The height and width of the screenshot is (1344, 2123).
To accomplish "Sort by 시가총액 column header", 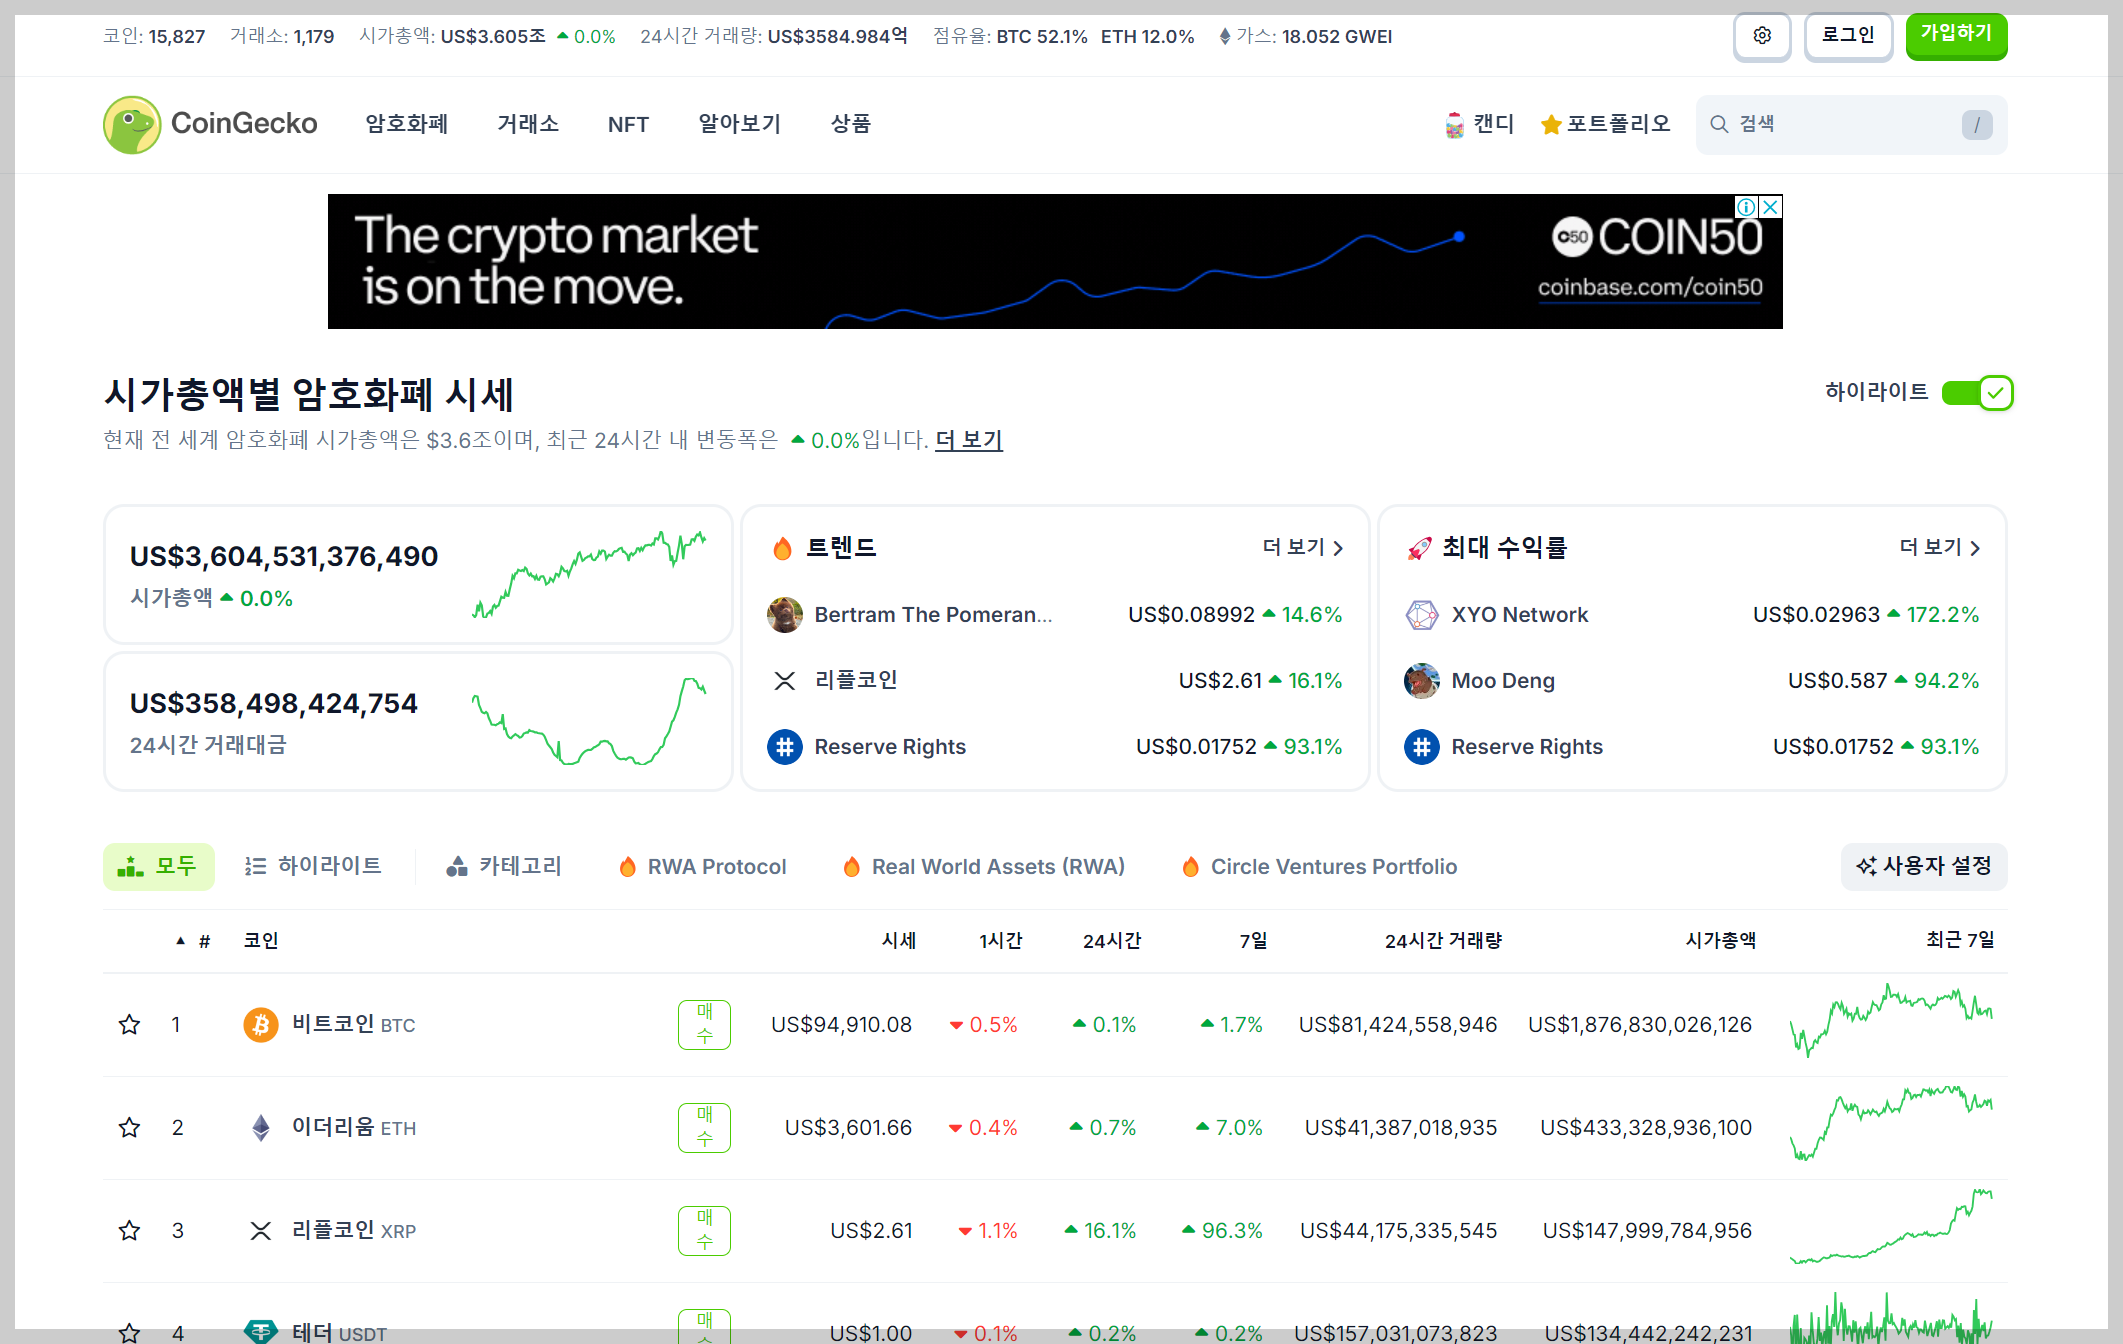I will (x=1720, y=941).
